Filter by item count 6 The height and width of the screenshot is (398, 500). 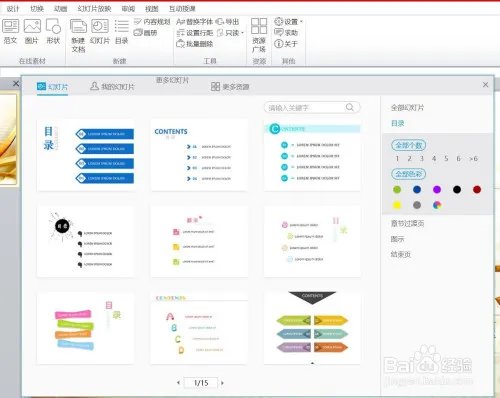click(x=459, y=159)
